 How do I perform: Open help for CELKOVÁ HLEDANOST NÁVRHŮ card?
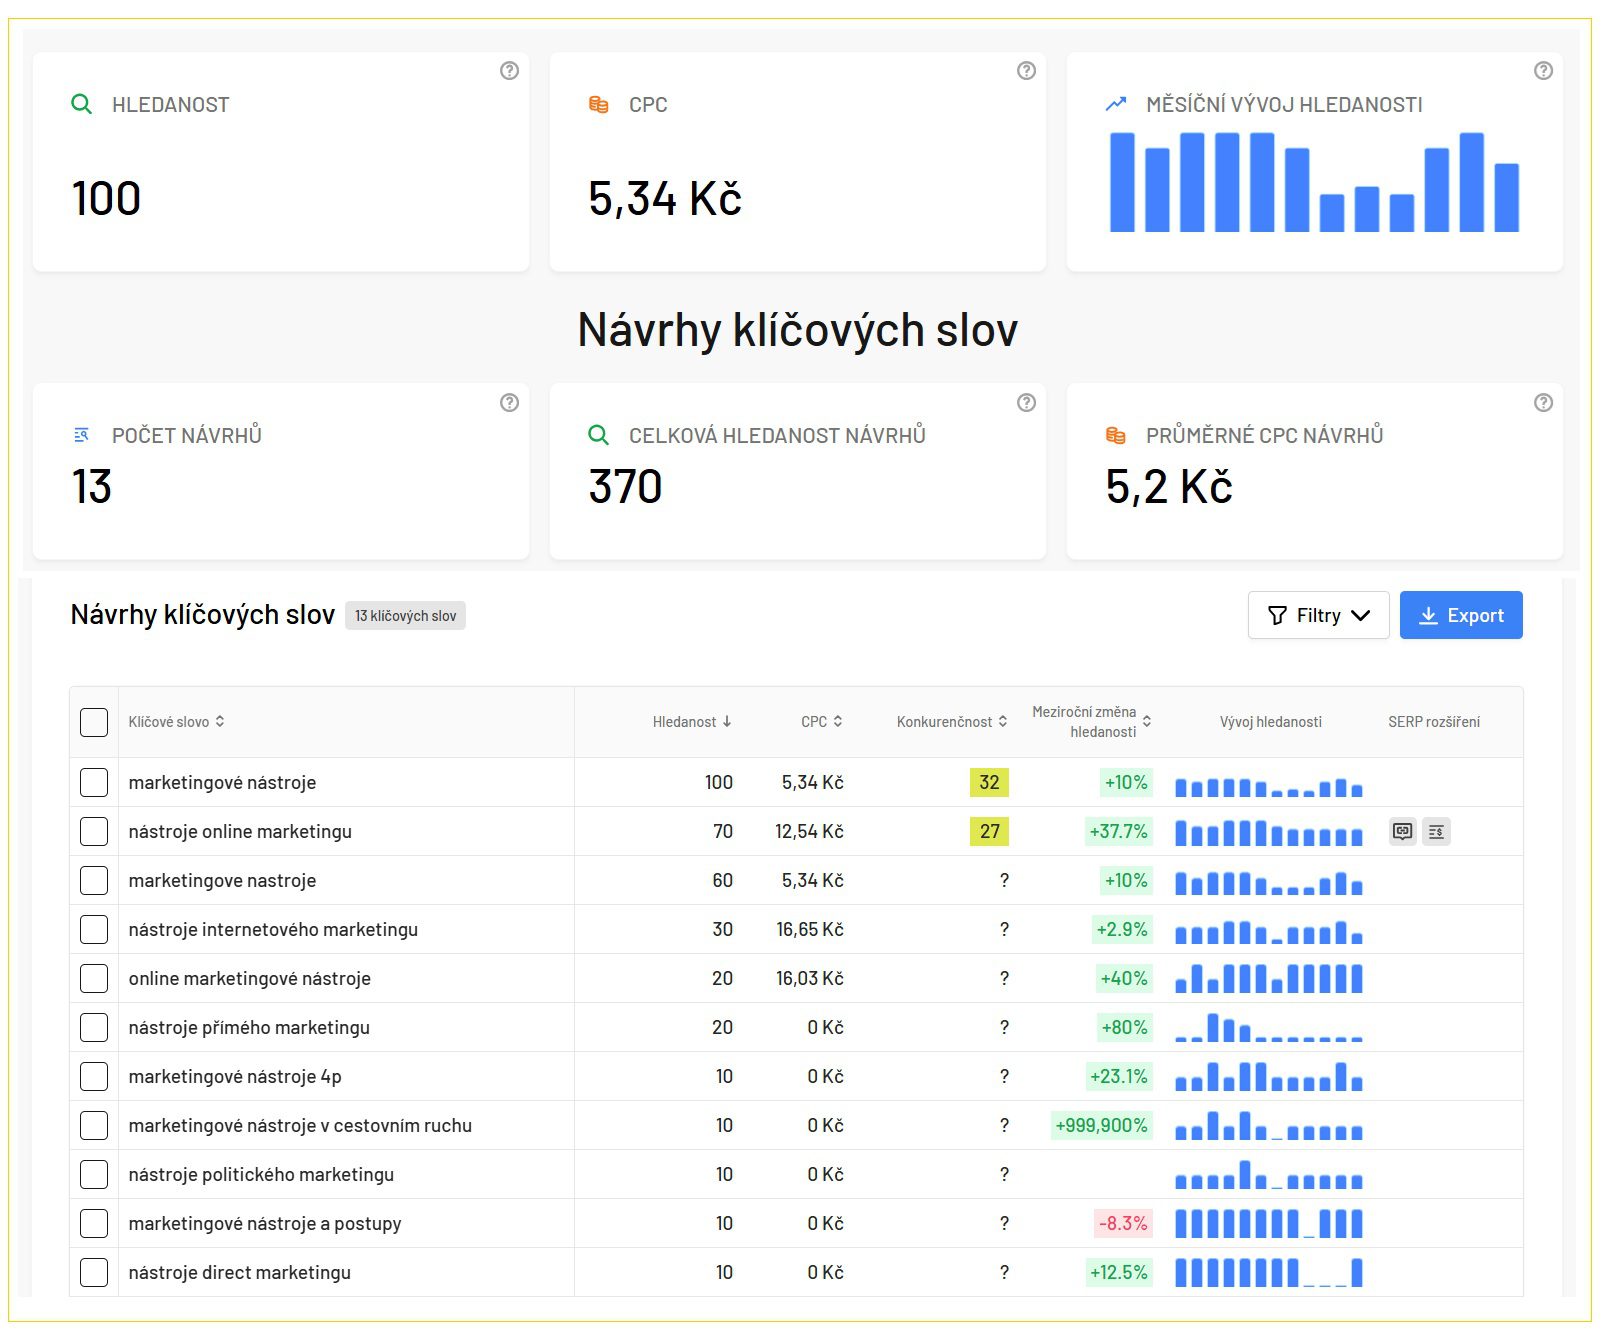pos(1026,403)
